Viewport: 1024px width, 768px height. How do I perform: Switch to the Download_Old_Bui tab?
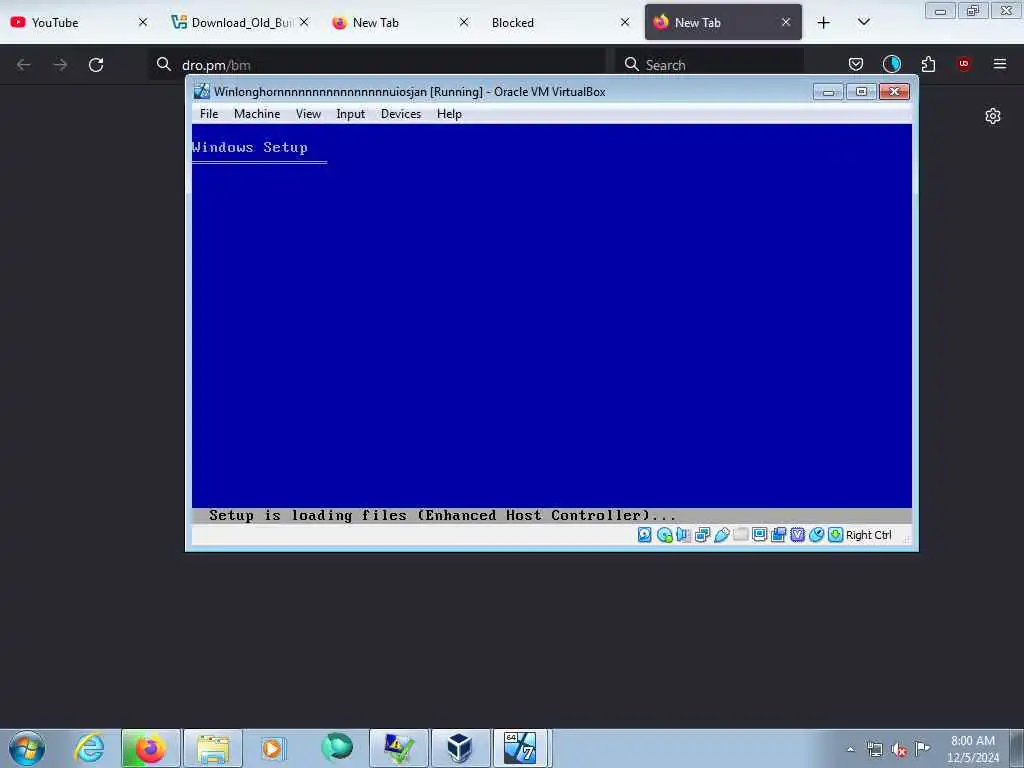[x=238, y=22]
